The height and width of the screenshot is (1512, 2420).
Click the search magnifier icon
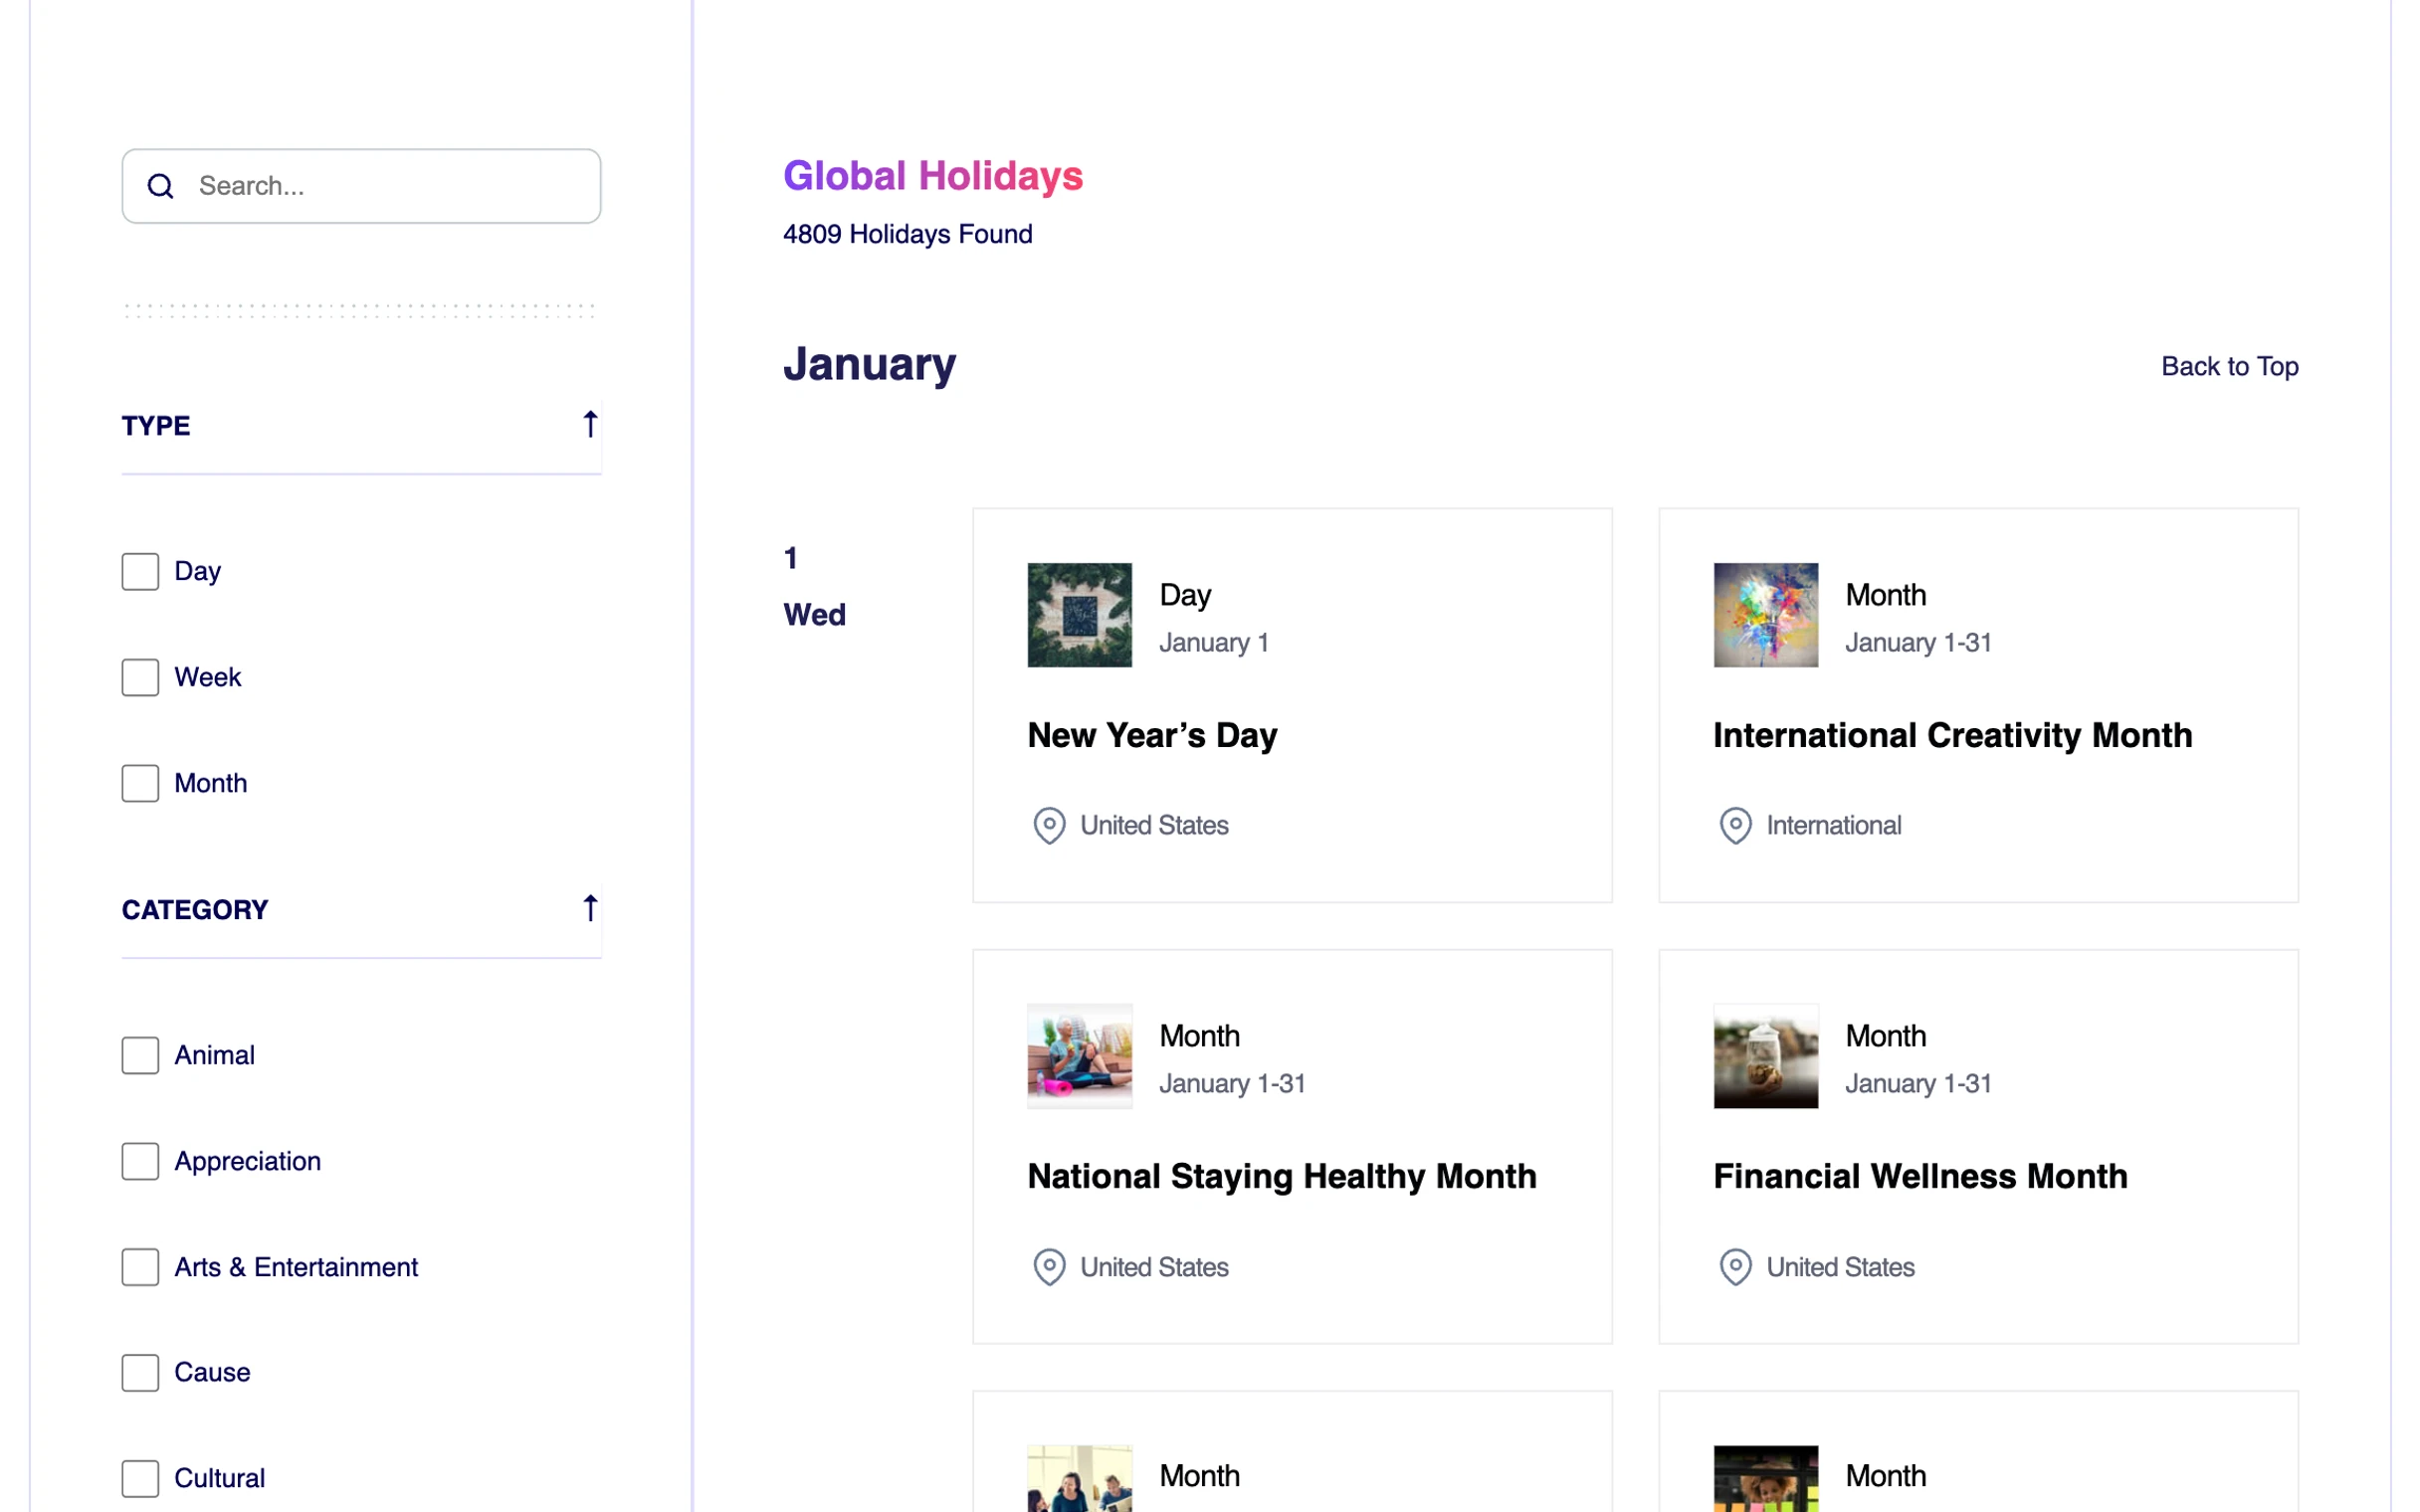point(161,186)
